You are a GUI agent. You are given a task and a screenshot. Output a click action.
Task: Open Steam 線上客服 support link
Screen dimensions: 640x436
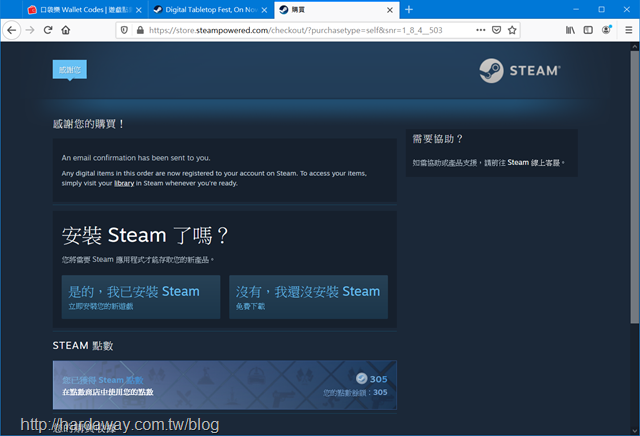533,162
